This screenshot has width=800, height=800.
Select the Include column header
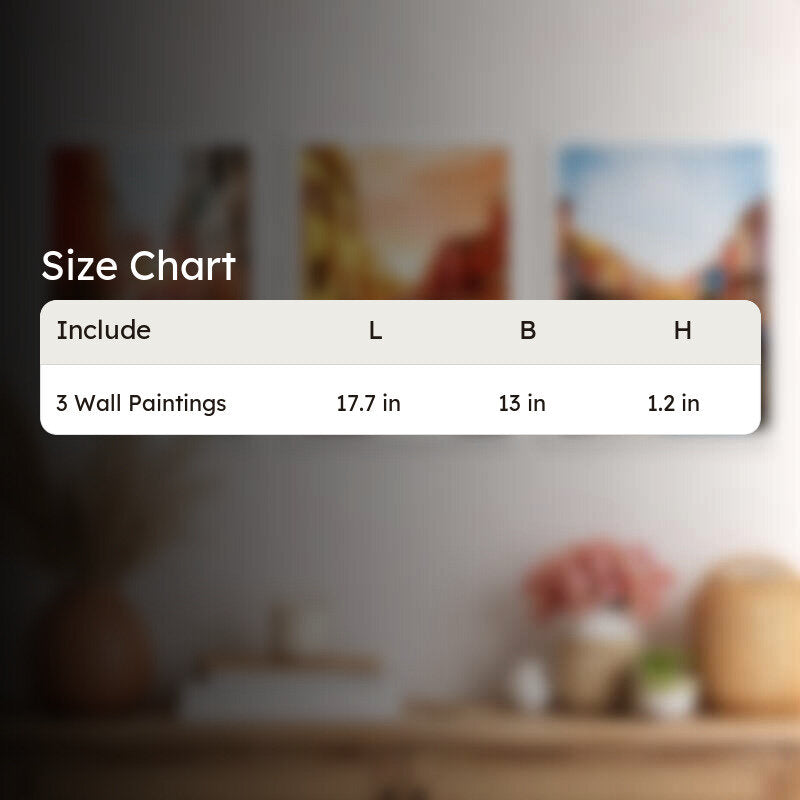[104, 330]
